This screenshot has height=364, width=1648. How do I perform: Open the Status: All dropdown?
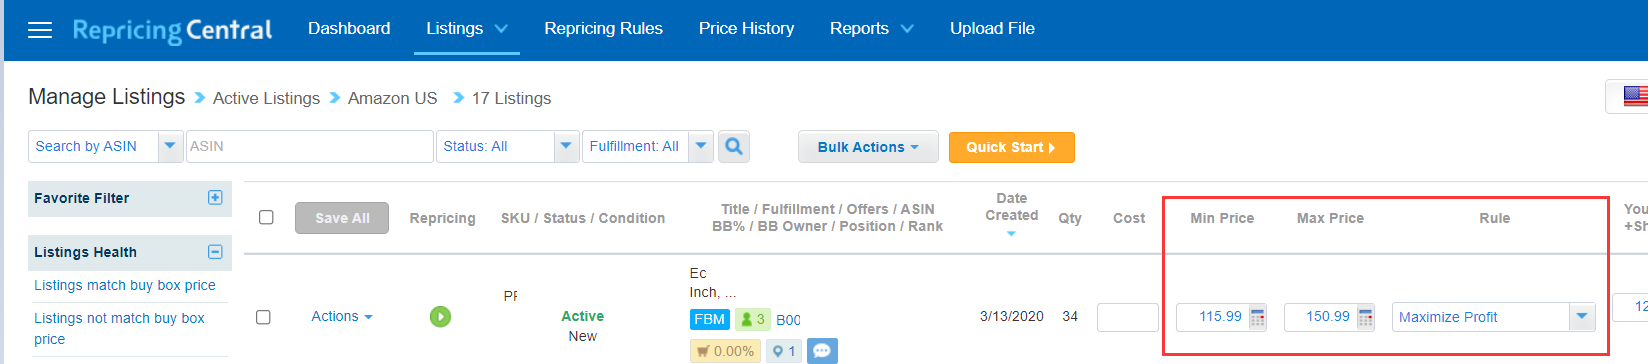coord(510,146)
